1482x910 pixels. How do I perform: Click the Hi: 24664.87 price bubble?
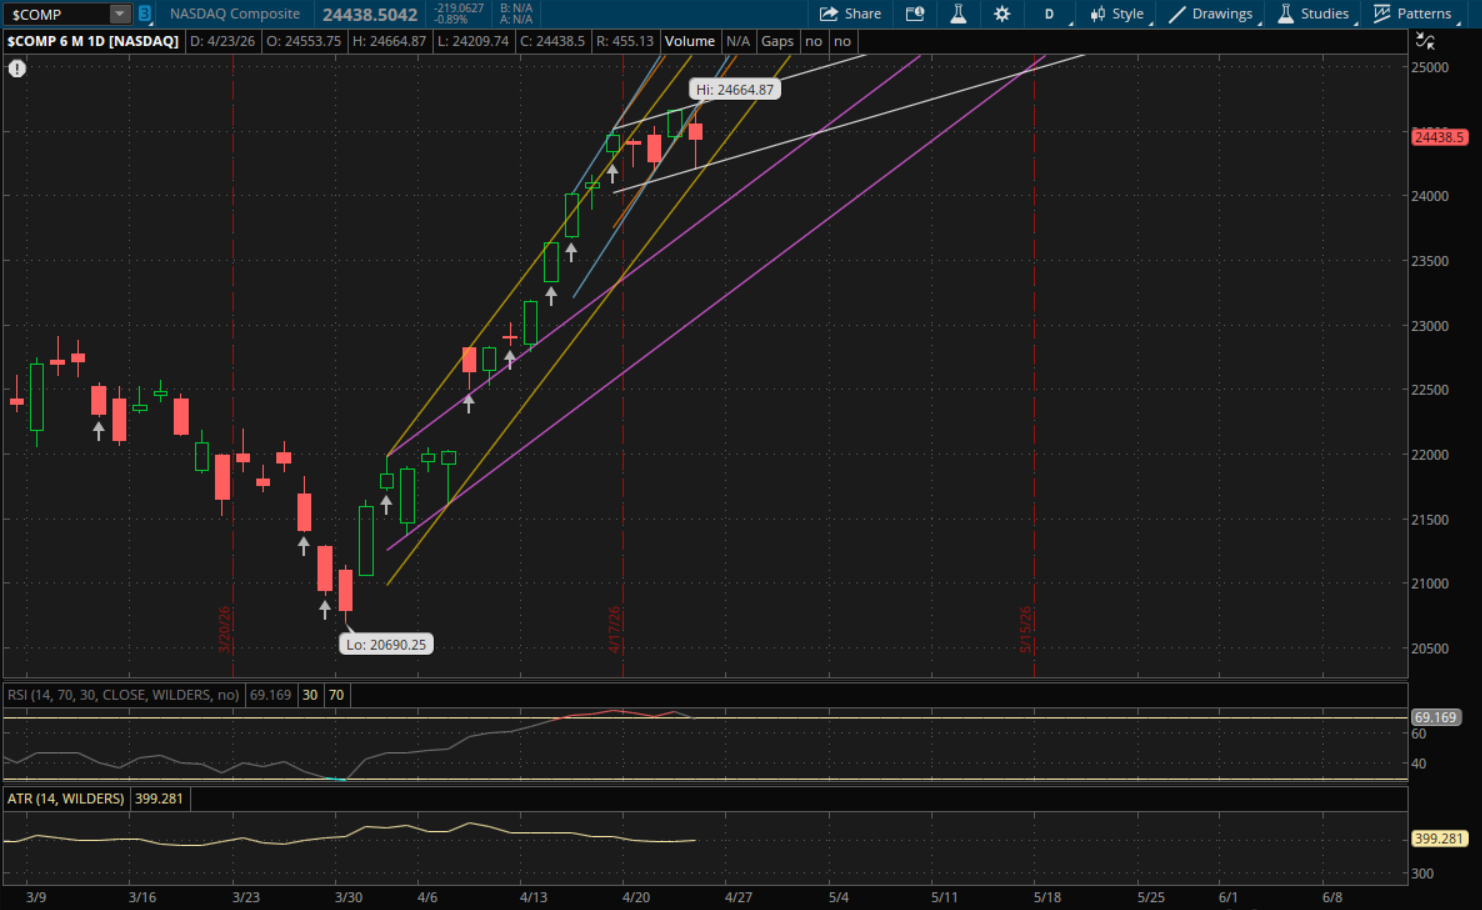735,90
